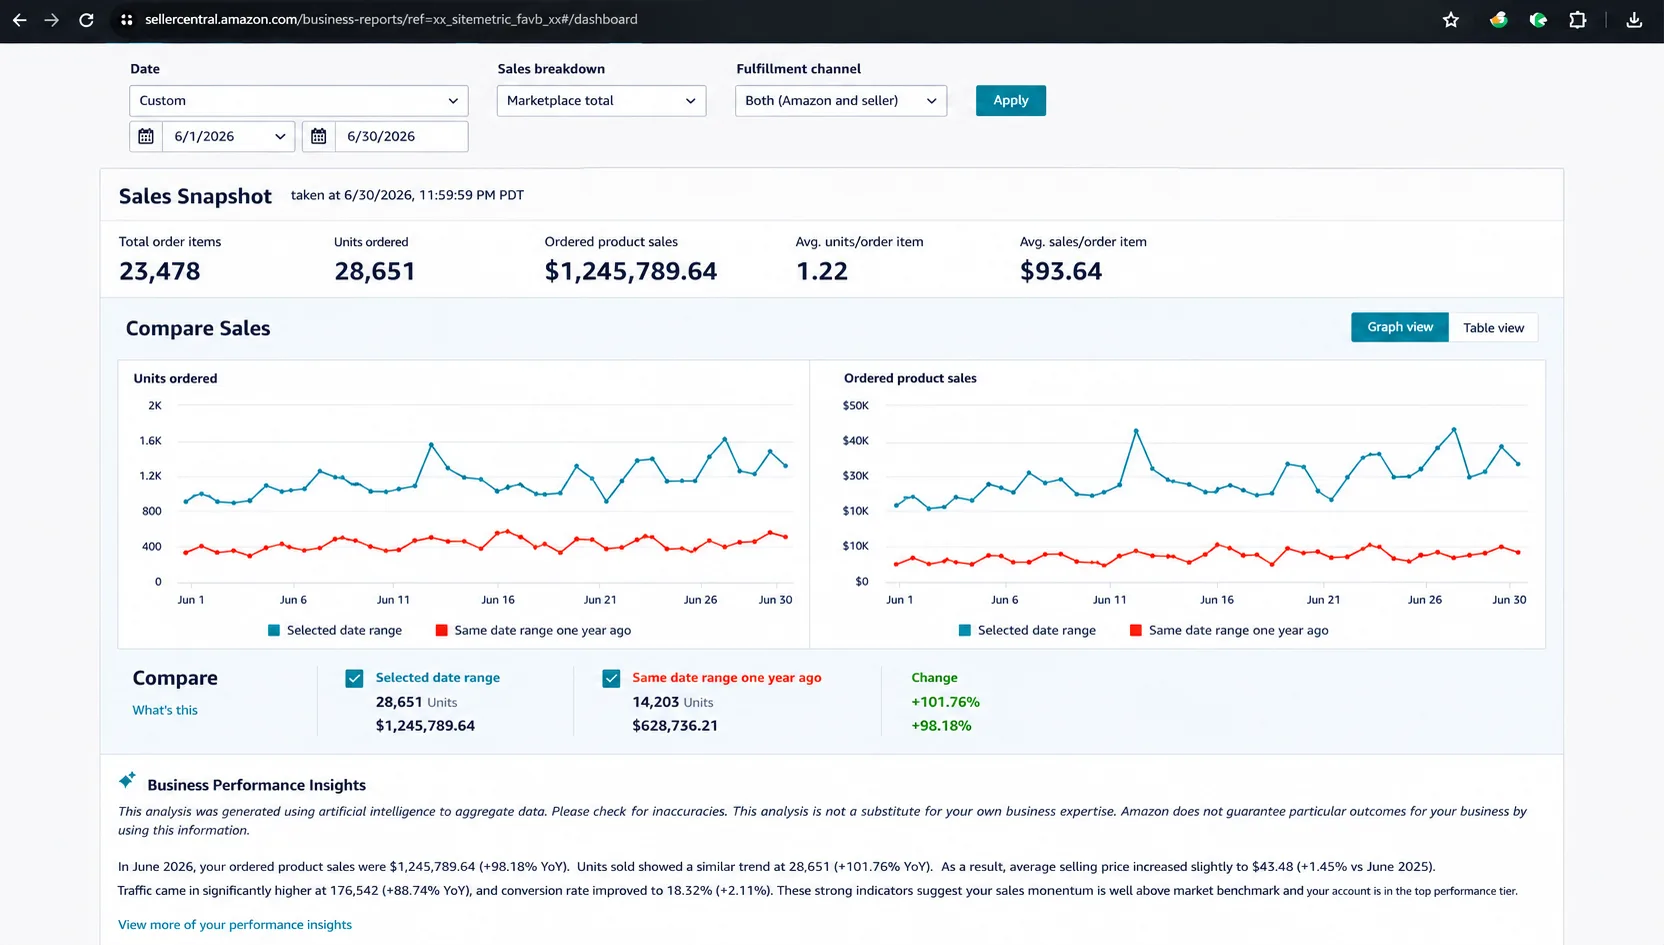1664x945 pixels.
Task: Reload the page with the refresh icon
Action: point(86,20)
